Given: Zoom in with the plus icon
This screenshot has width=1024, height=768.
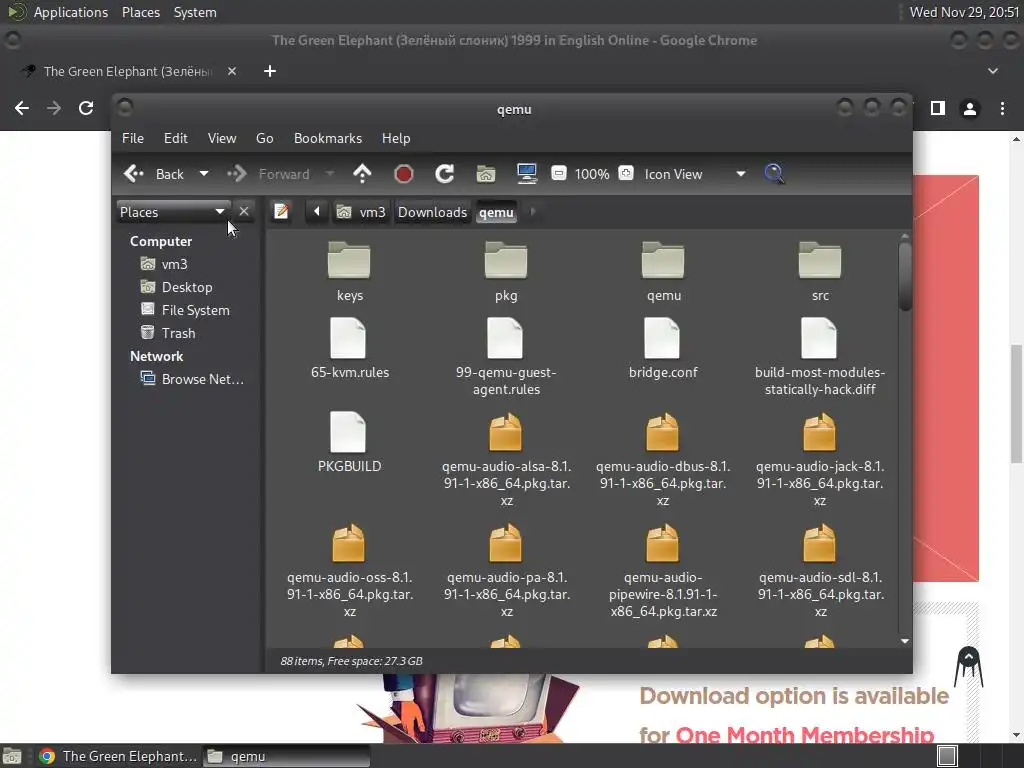Looking at the screenshot, I should pos(626,173).
